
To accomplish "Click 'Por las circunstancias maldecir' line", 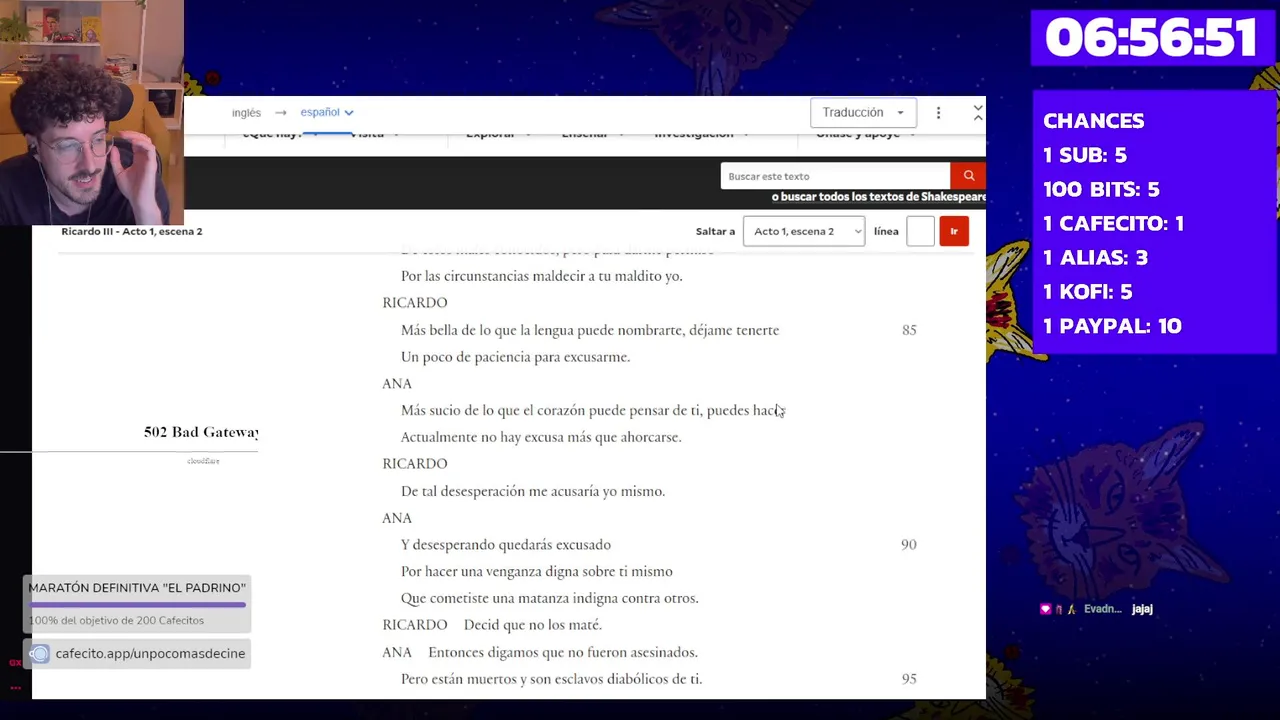I will click(542, 276).
